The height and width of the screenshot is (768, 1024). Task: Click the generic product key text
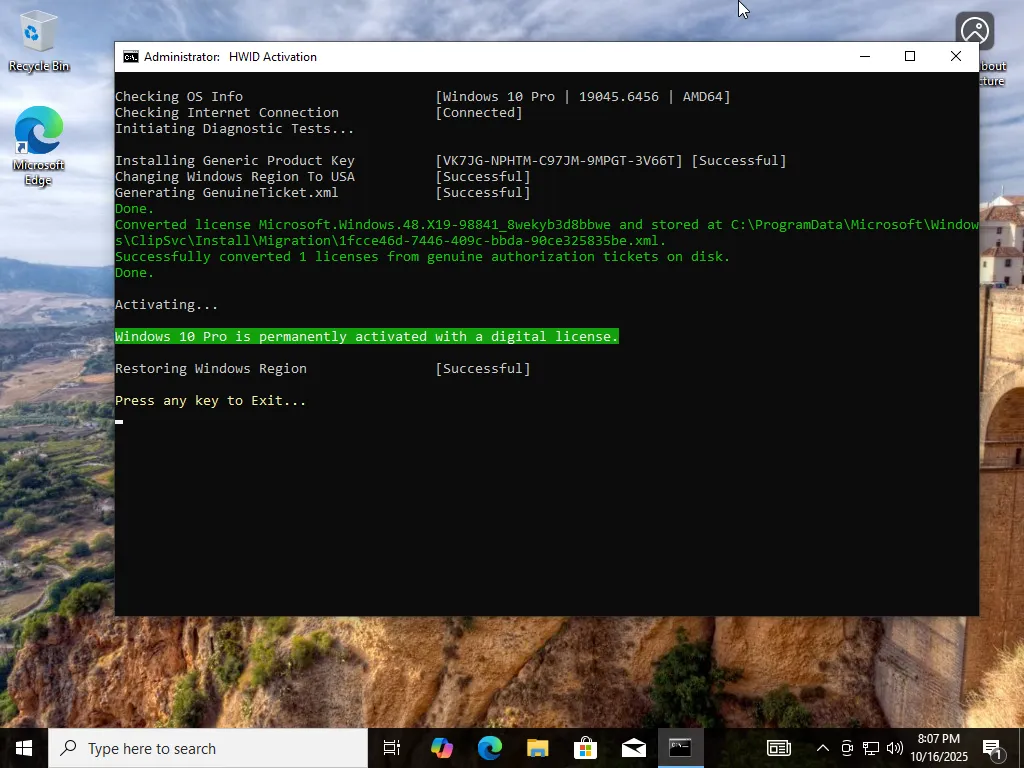(x=559, y=161)
